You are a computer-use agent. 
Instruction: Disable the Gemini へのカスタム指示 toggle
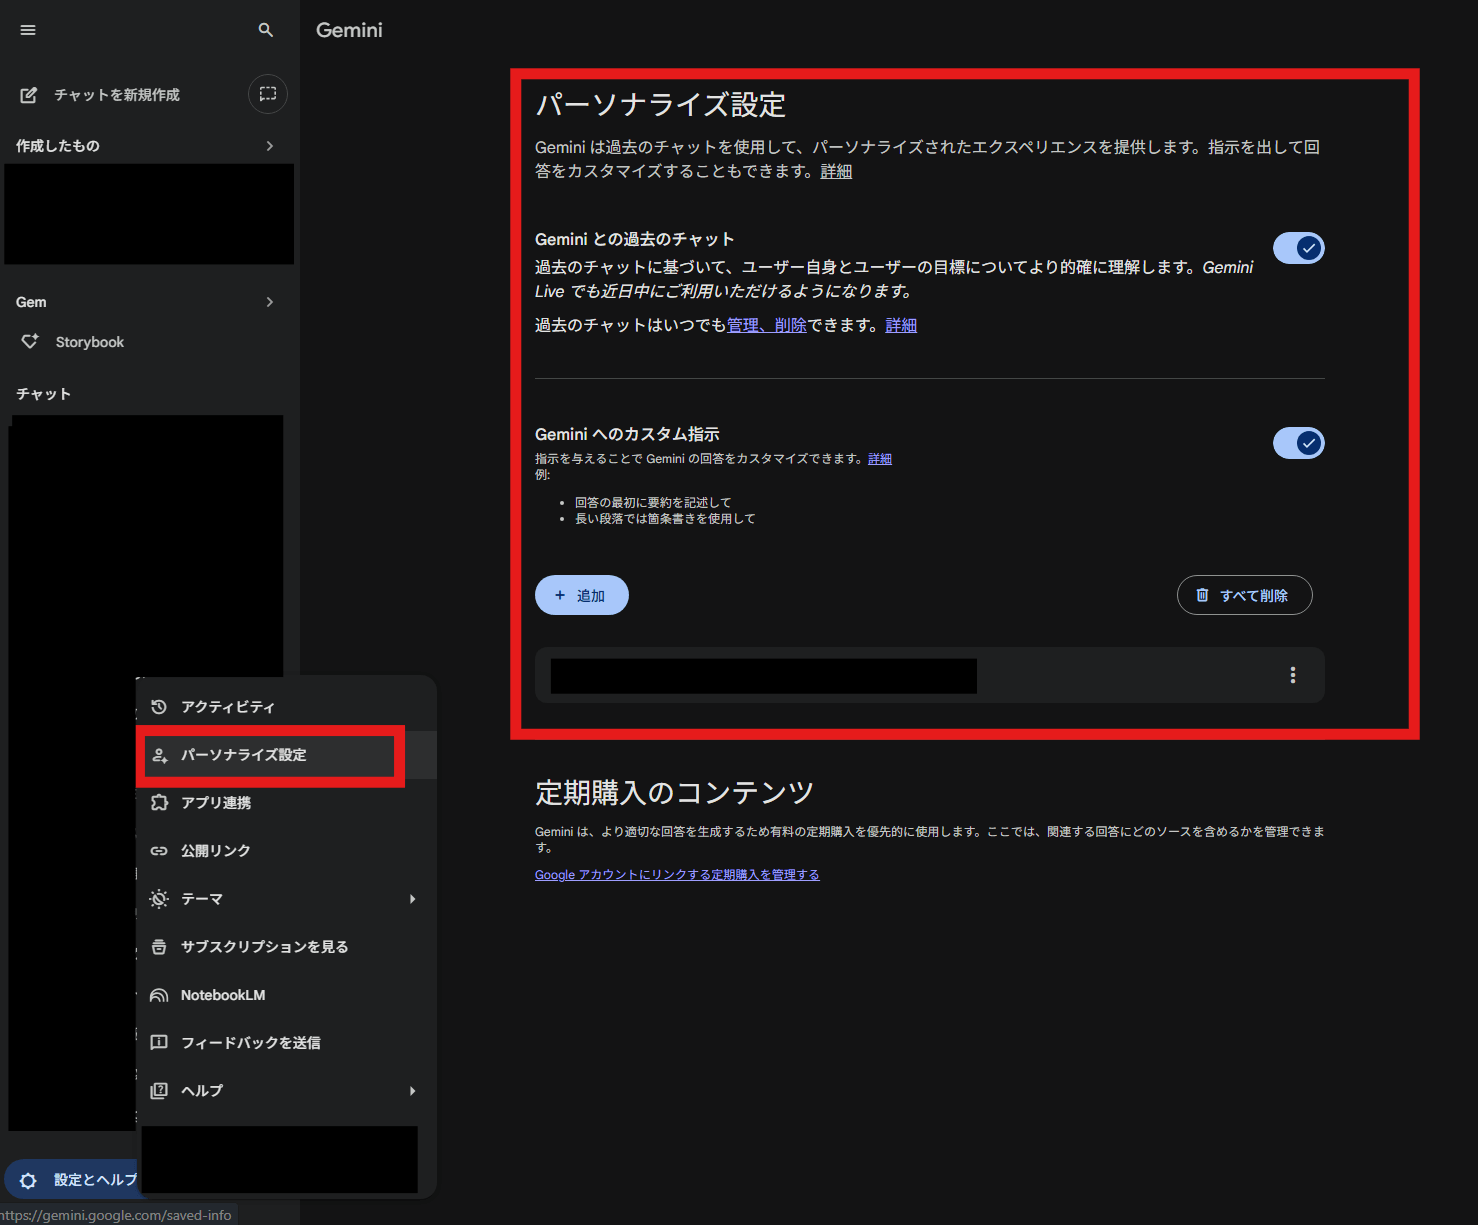point(1298,443)
